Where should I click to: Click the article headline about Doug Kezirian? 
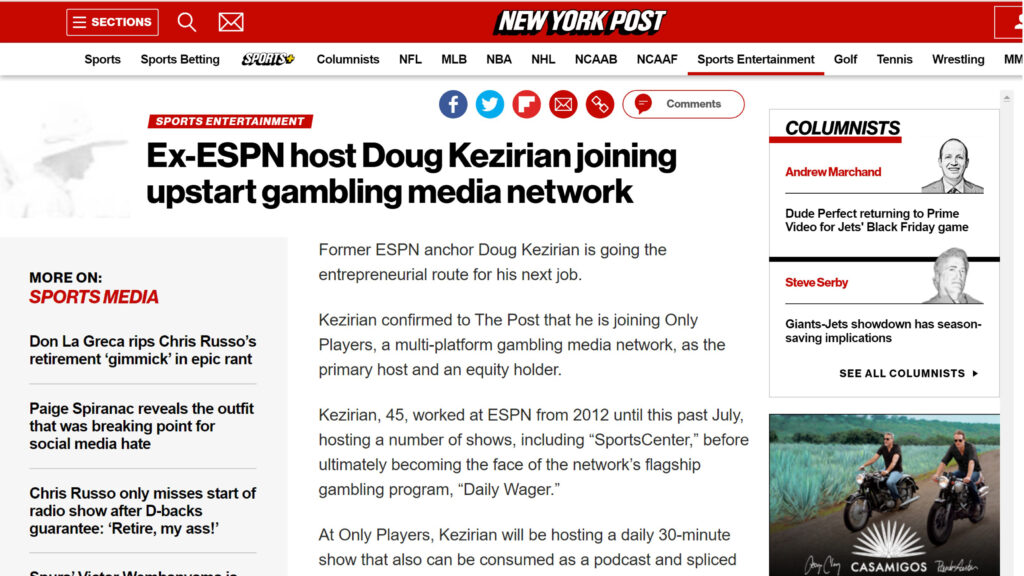[411, 174]
